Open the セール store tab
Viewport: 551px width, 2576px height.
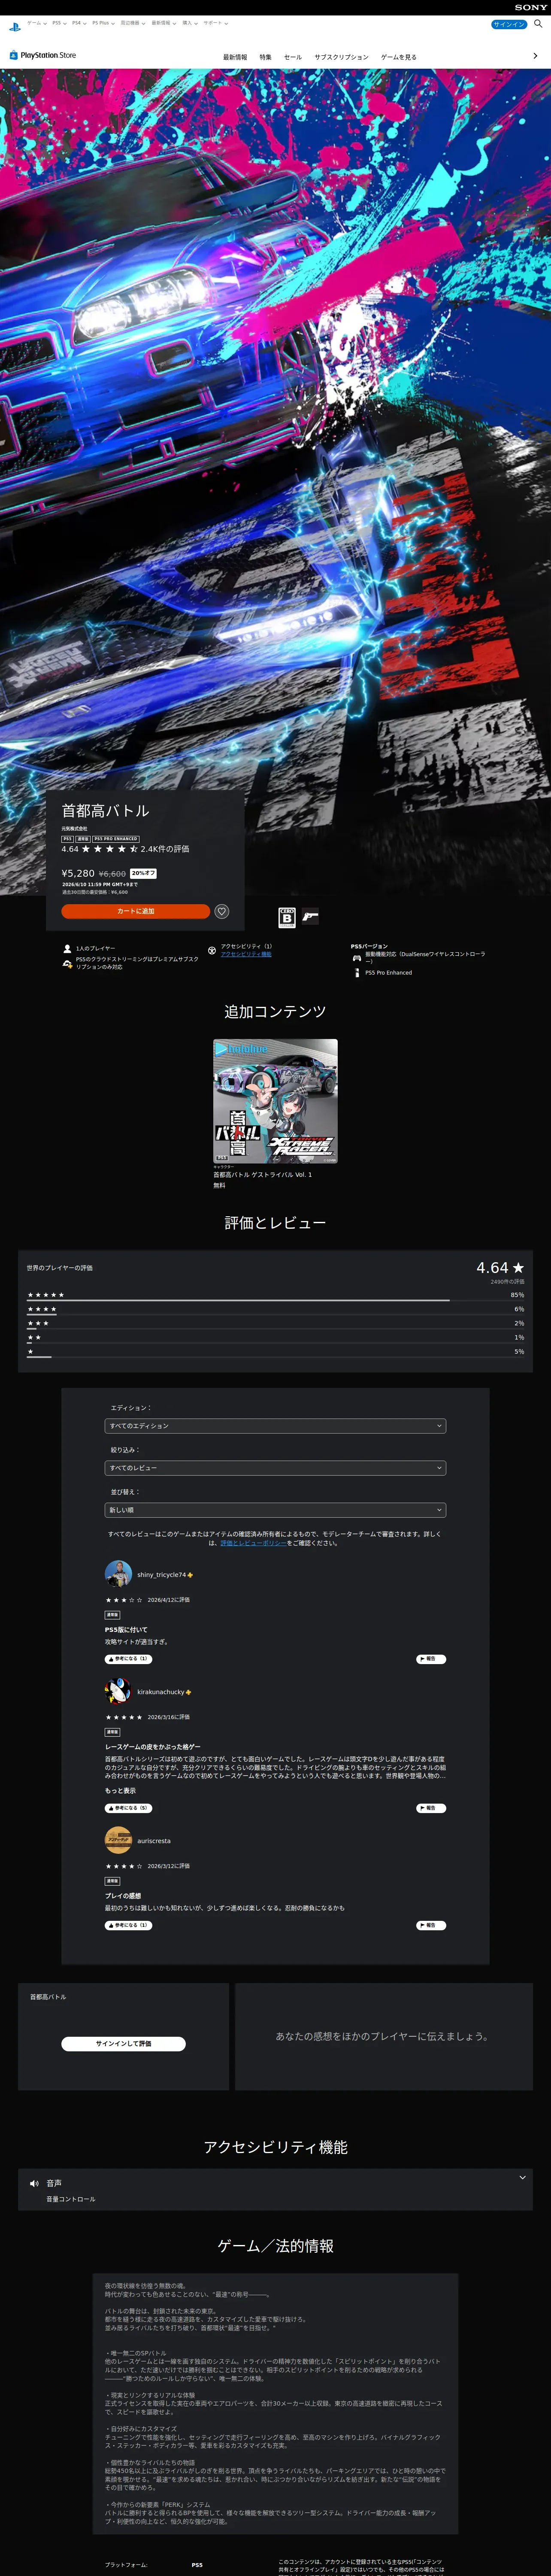293,57
